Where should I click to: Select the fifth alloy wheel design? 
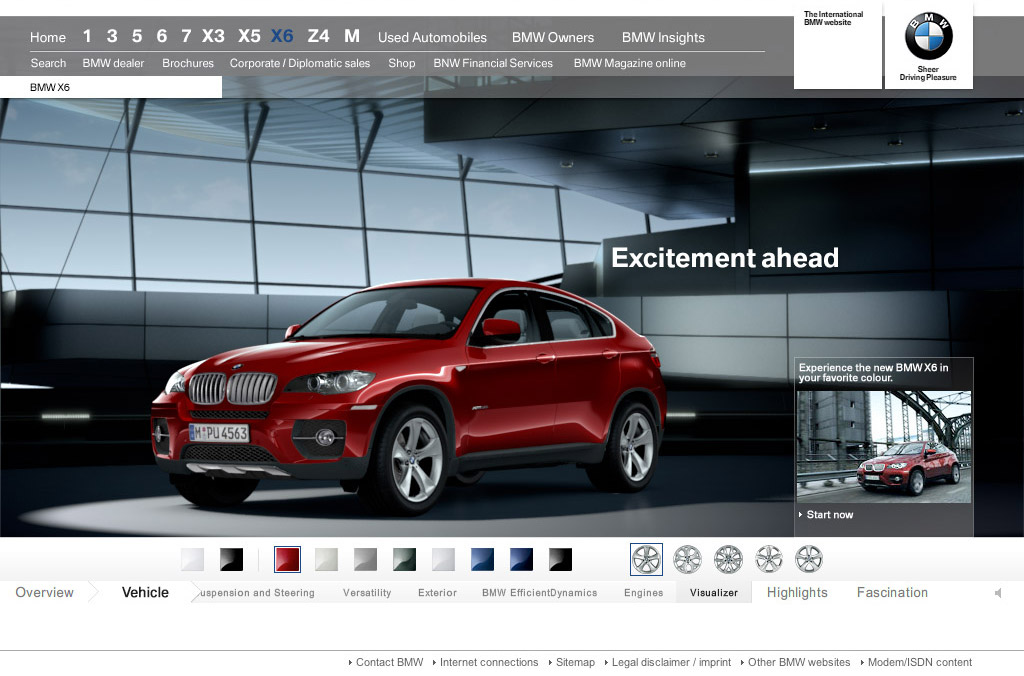pyautogui.click(x=809, y=560)
